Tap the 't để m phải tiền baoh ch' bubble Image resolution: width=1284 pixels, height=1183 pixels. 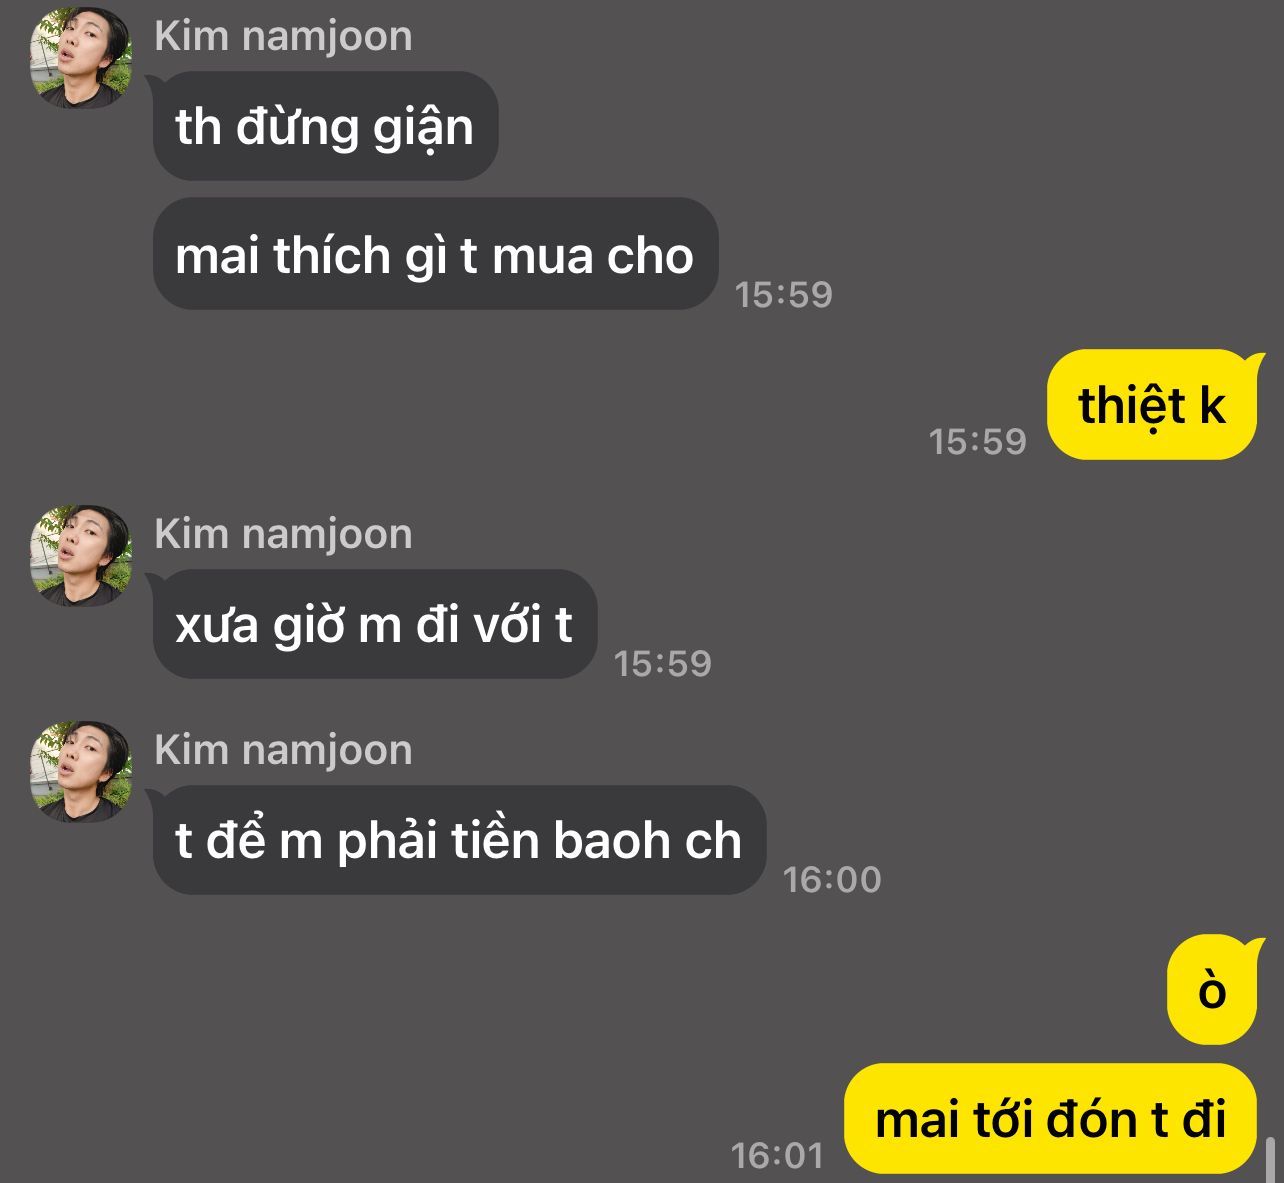point(459,840)
